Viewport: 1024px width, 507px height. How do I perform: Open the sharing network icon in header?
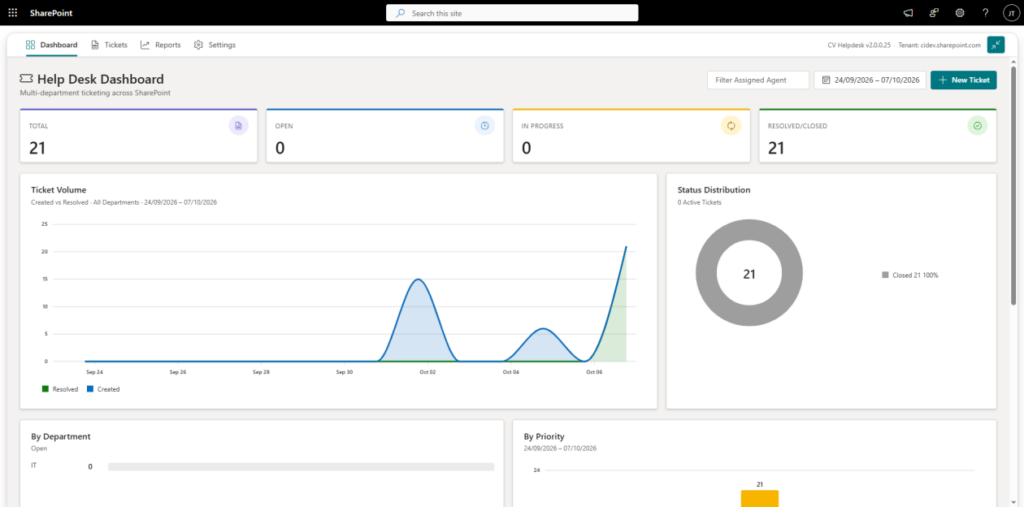(x=934, y=12)
